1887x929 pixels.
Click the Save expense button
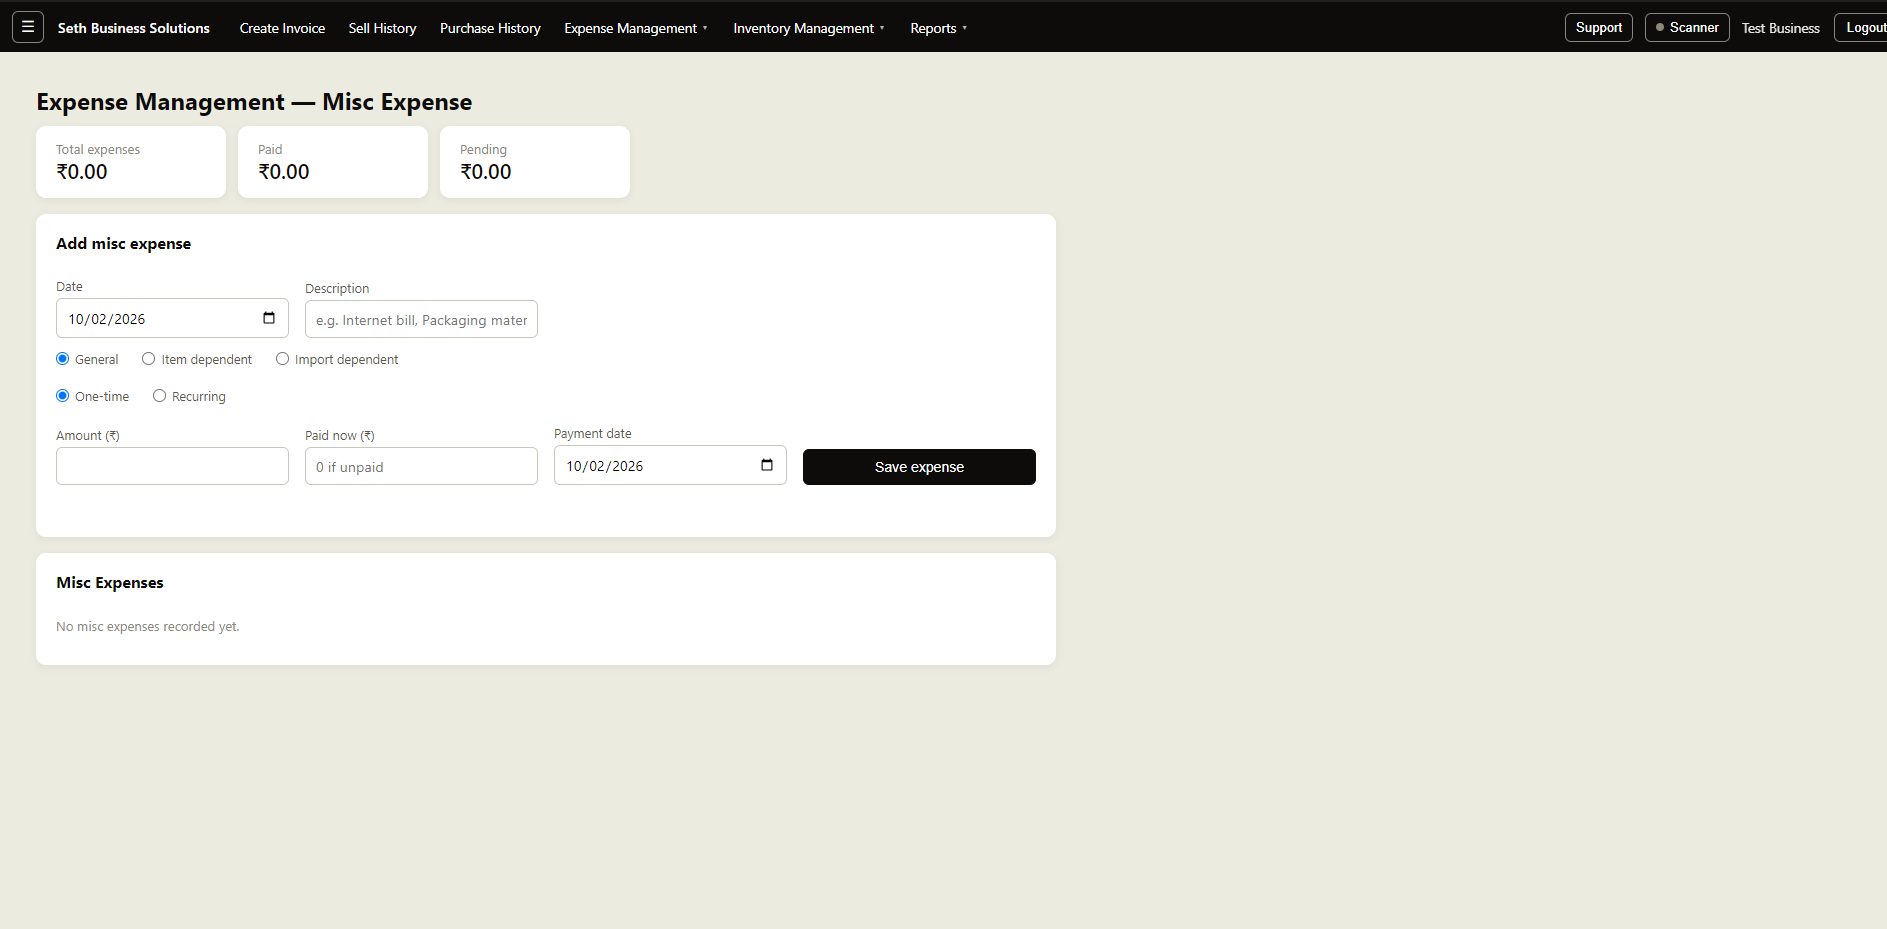tap(919, 467)
